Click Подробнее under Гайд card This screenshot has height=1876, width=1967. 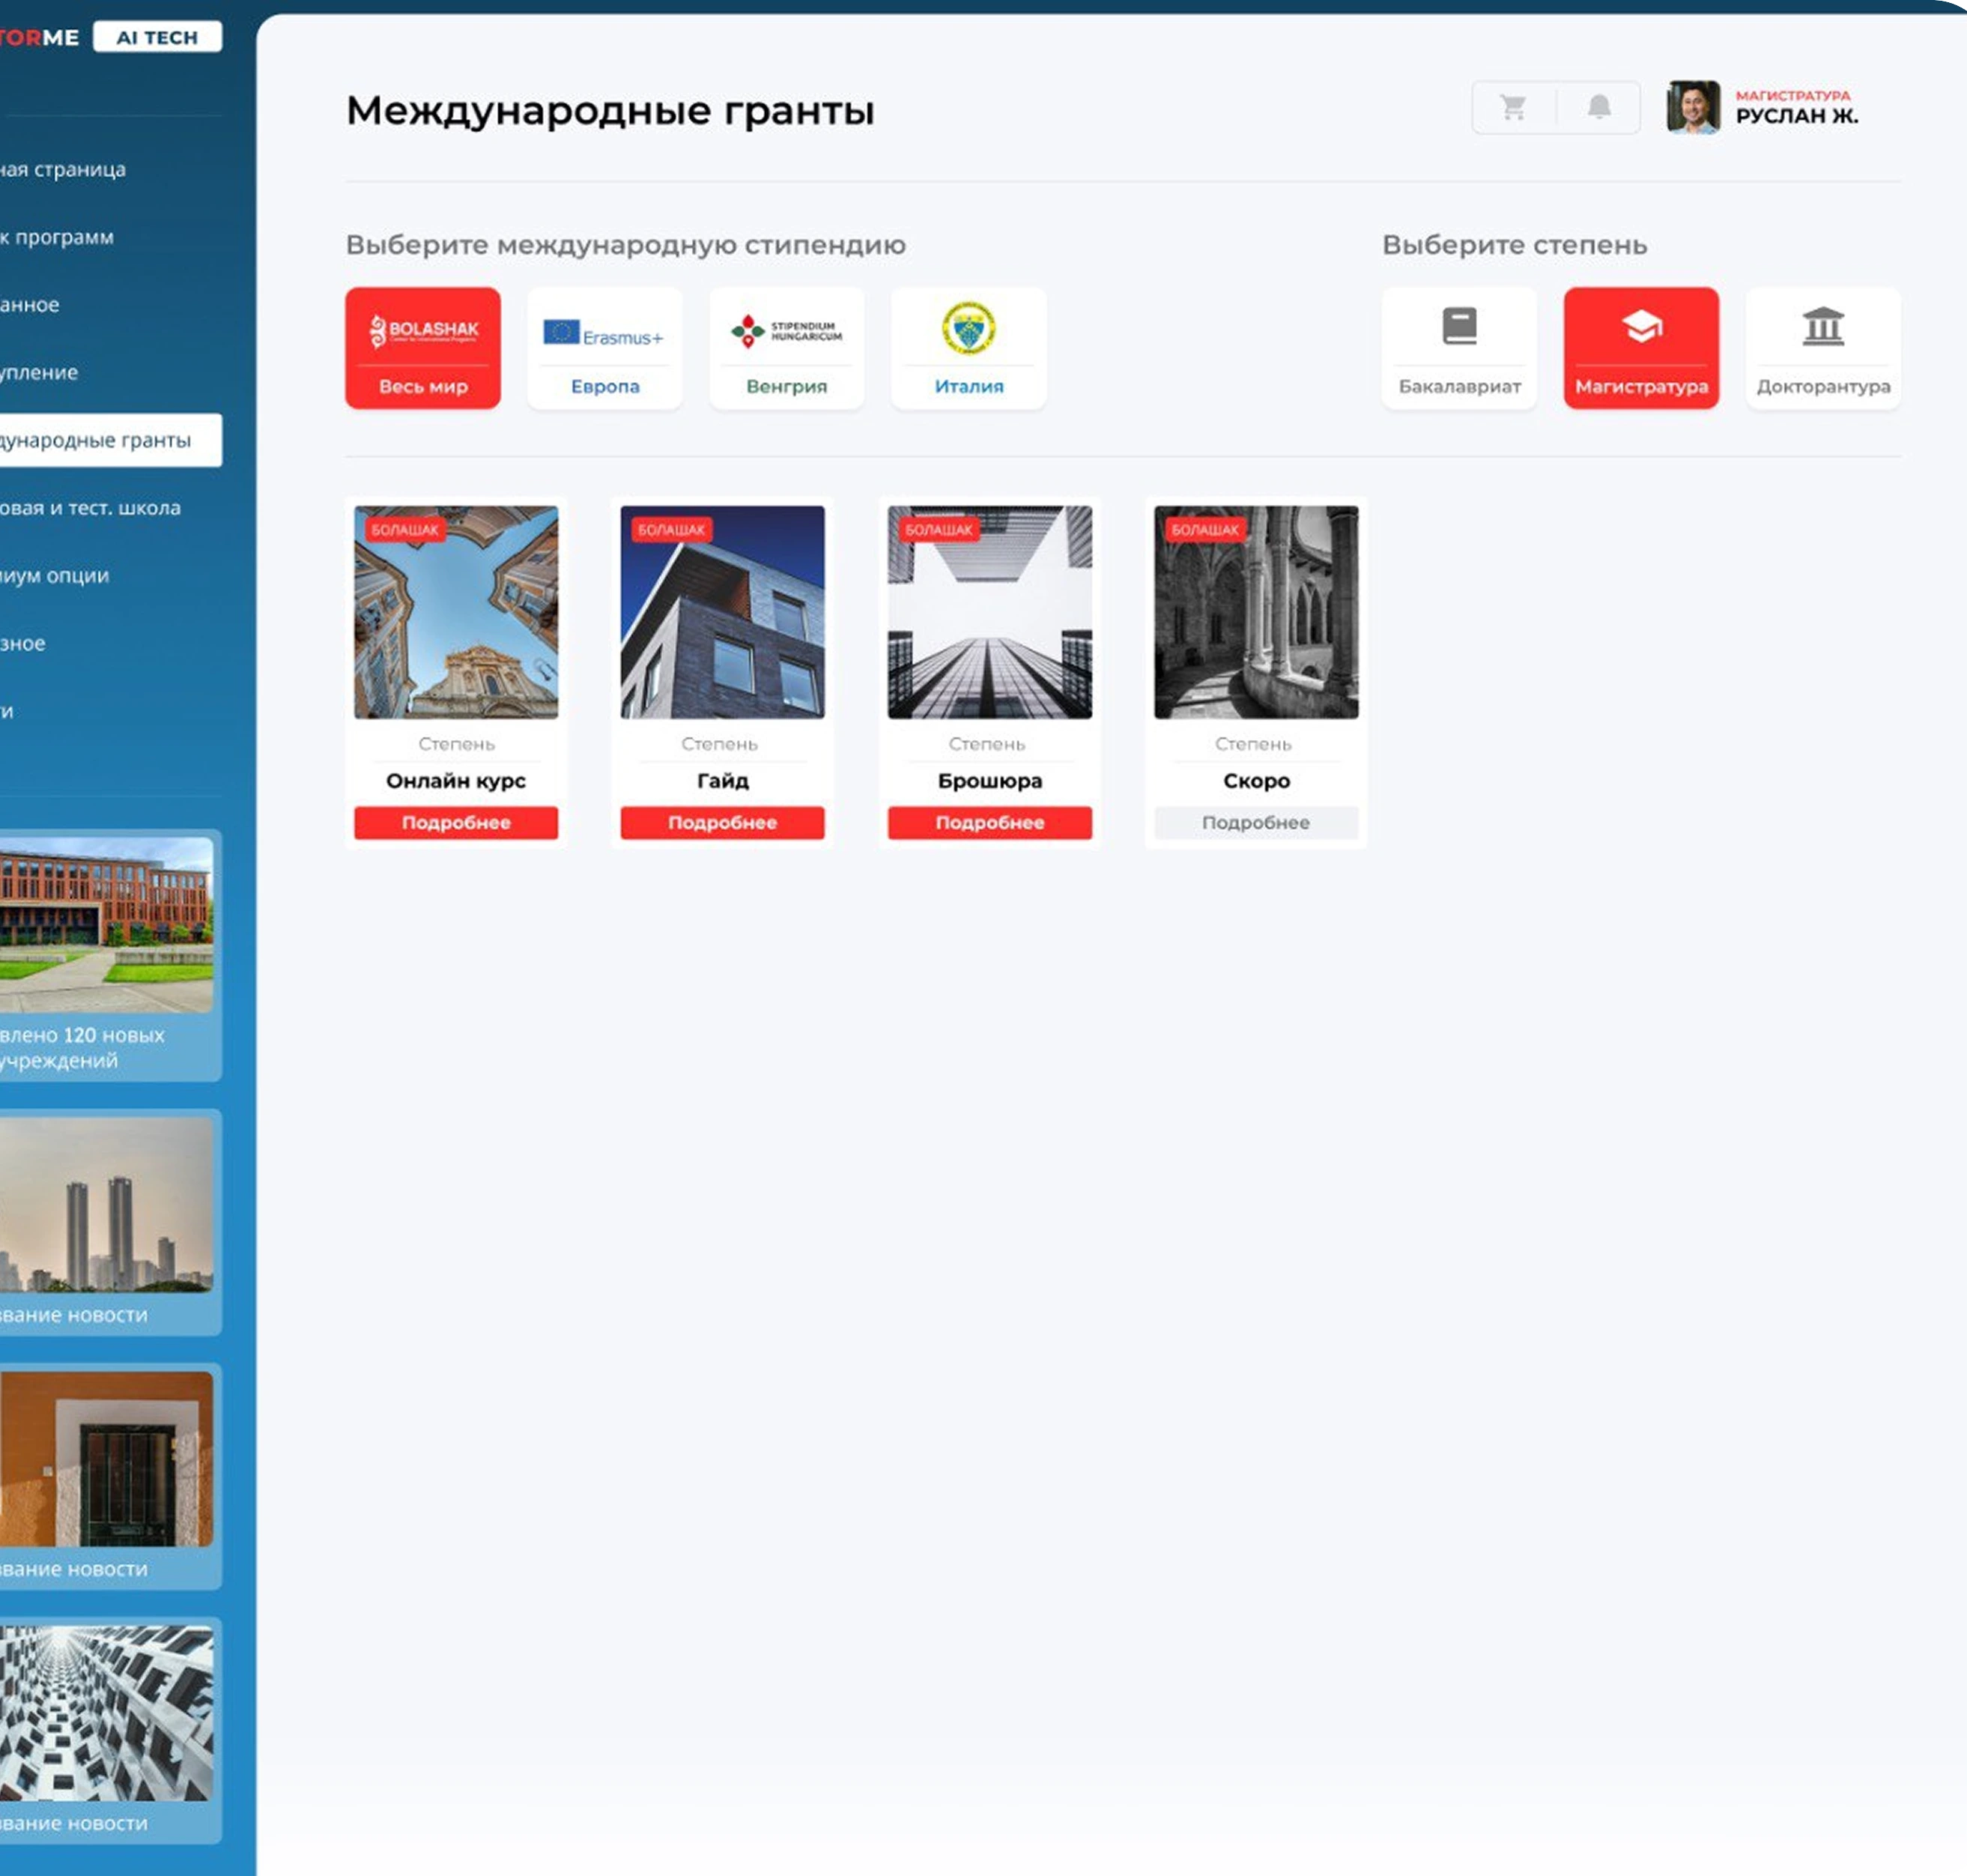722,822
